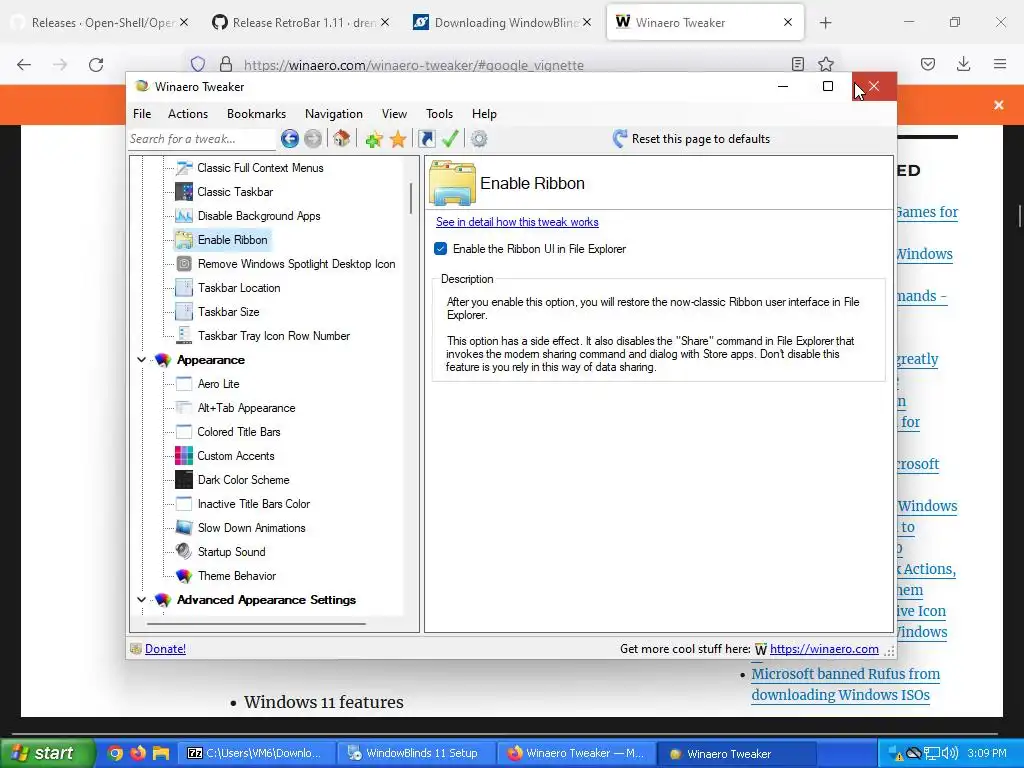Viewport: 1024px width, 768px height.
Task: Open new tab with plus button
Action: coord(825,23)
